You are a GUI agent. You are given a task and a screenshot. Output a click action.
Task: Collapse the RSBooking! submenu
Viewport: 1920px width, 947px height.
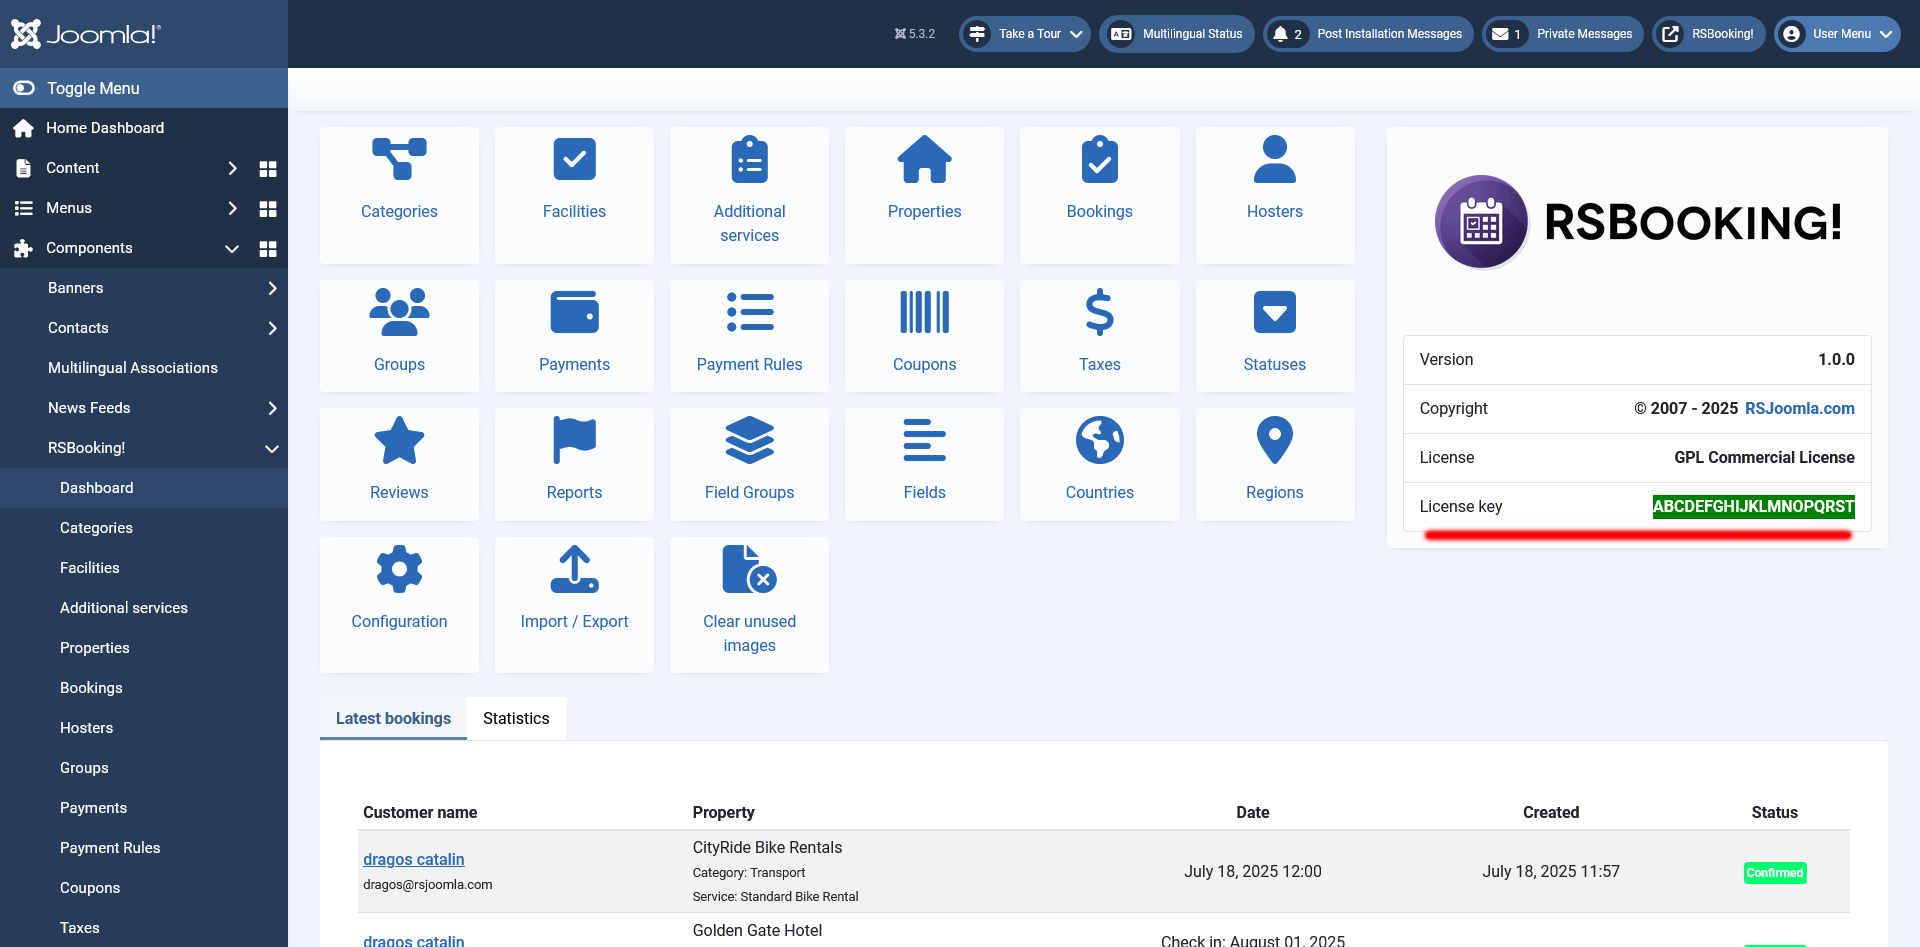[272, 448]
